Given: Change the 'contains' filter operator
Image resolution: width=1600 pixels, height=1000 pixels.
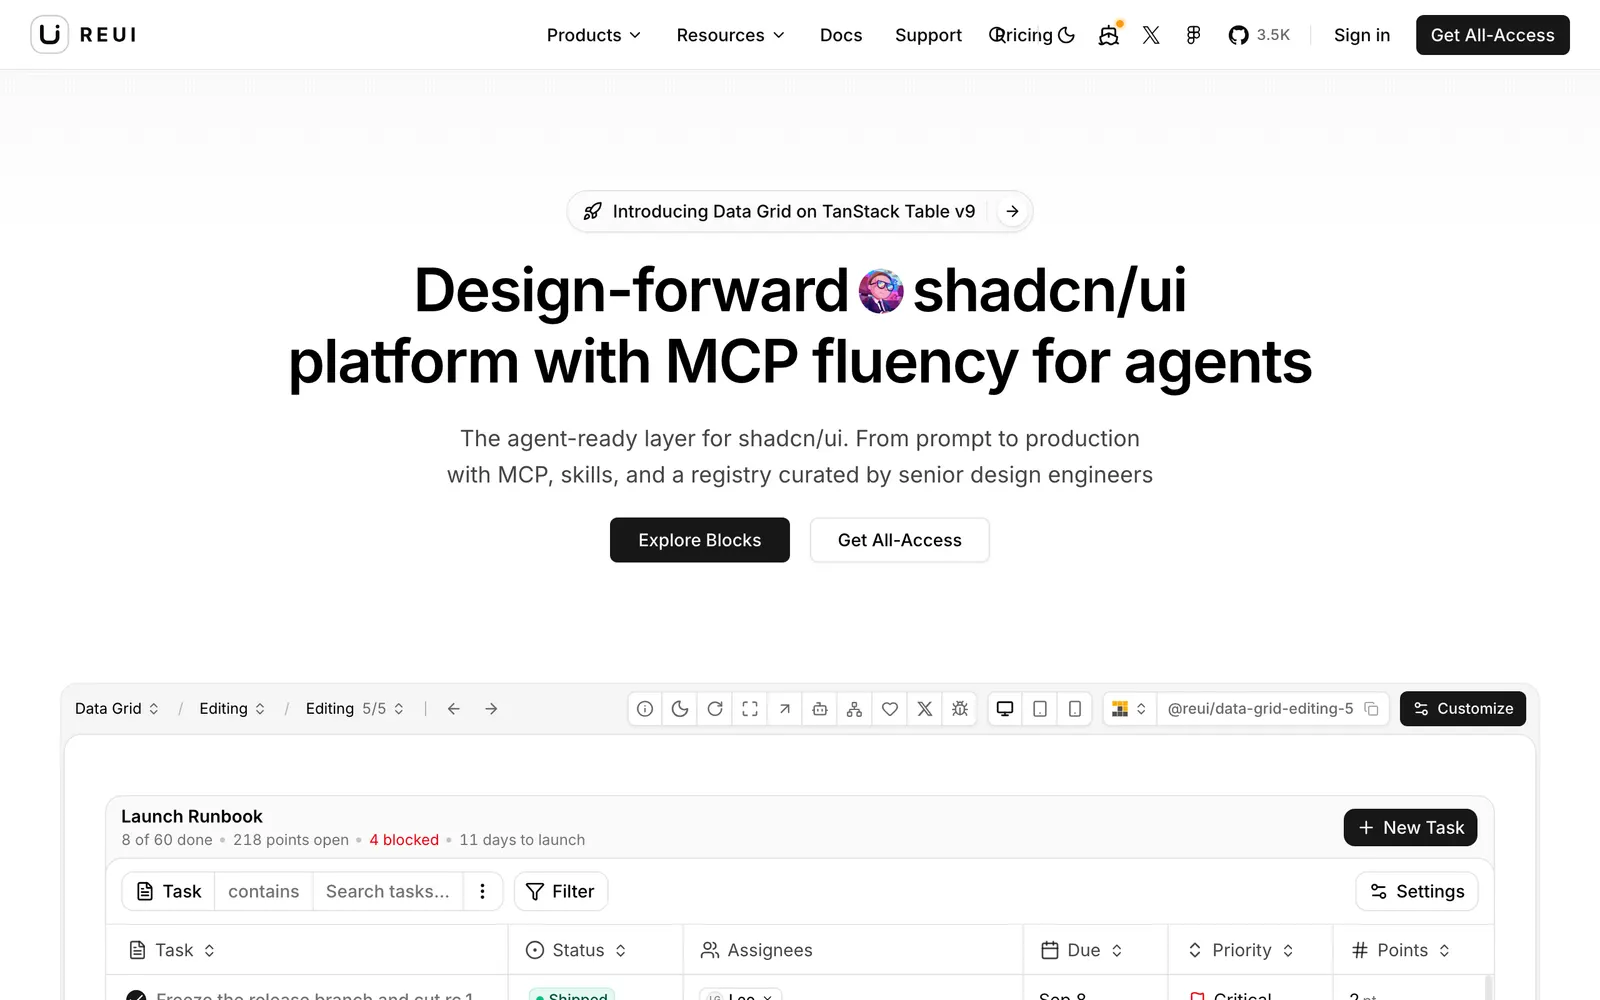Looking at the screenshot, I should coord(264,892).
